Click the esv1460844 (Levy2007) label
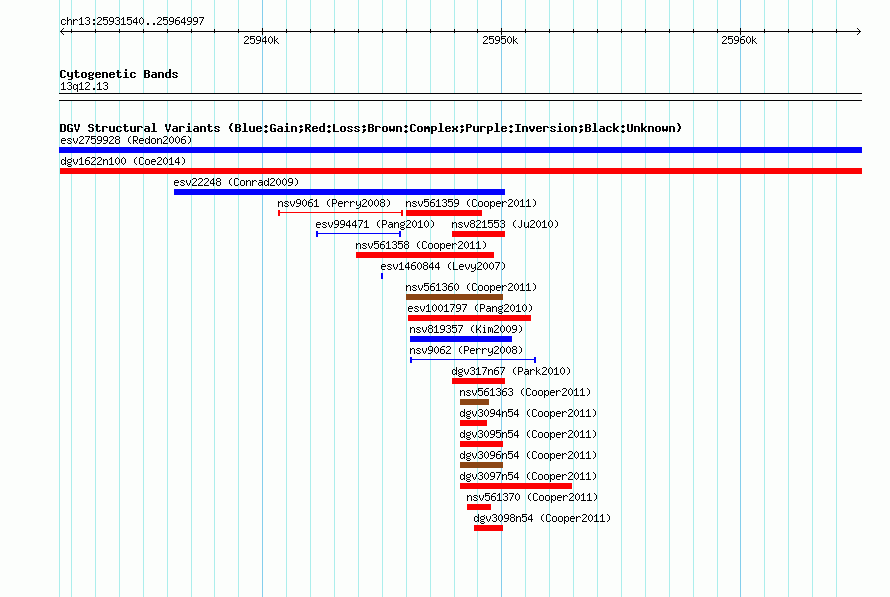The image size is (890, 597). [443, 266]
